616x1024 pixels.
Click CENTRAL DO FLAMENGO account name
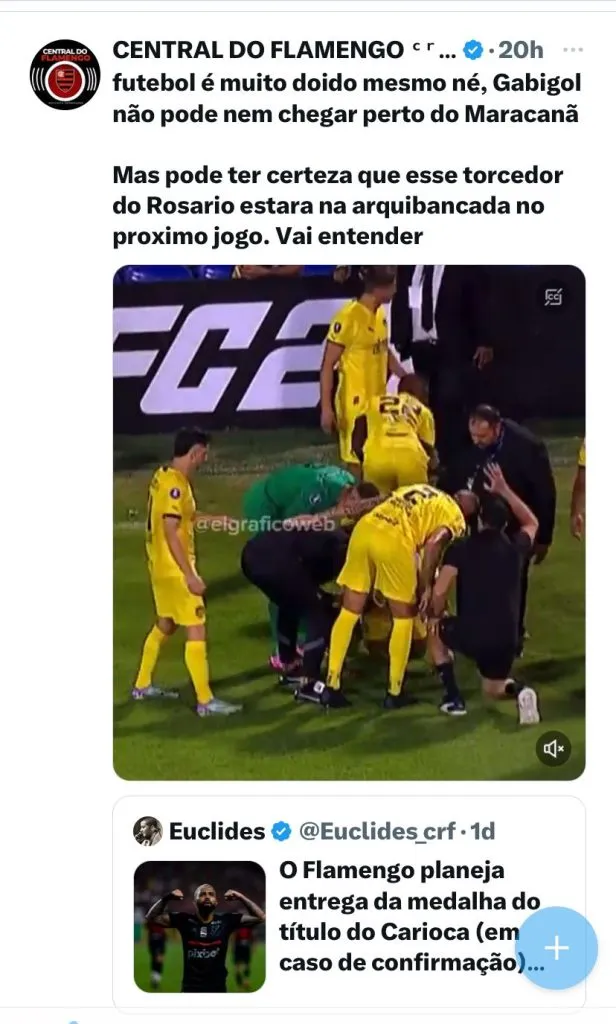point(258,50)
